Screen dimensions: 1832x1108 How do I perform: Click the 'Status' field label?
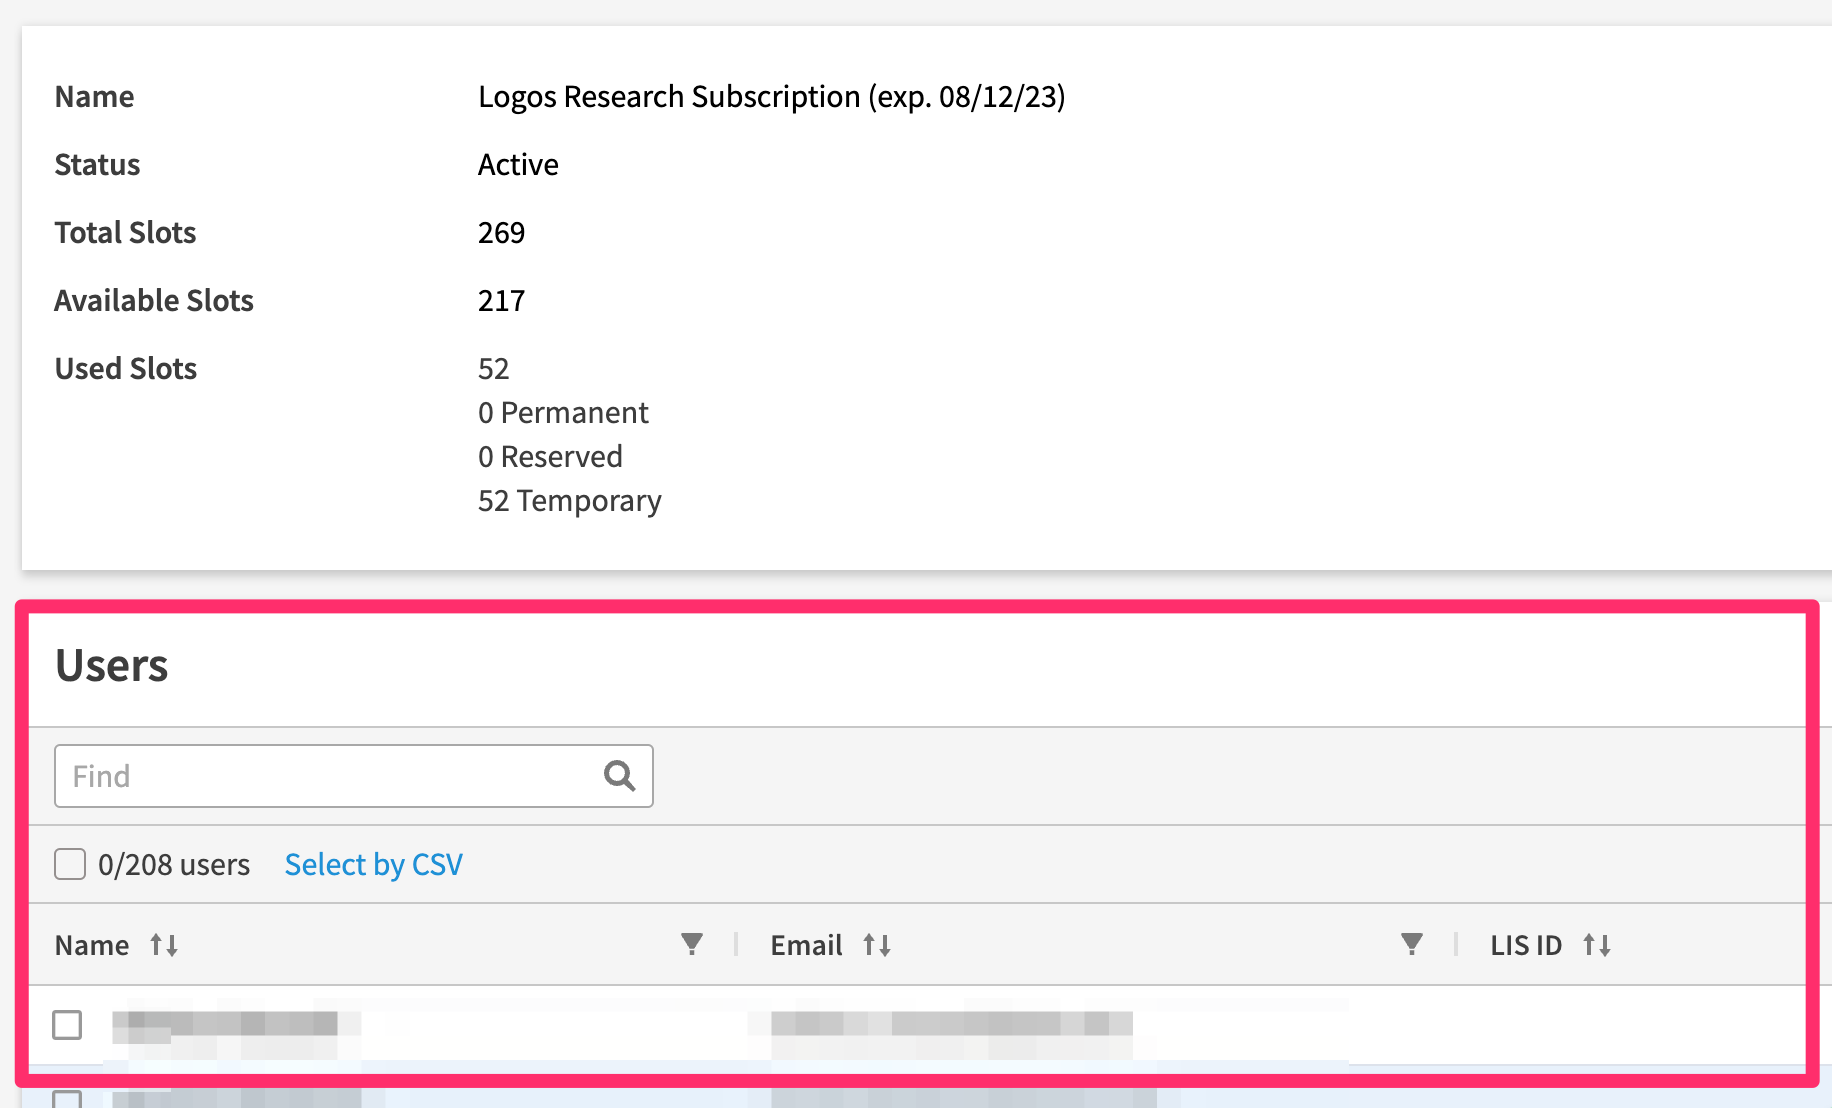click(97, 164)
